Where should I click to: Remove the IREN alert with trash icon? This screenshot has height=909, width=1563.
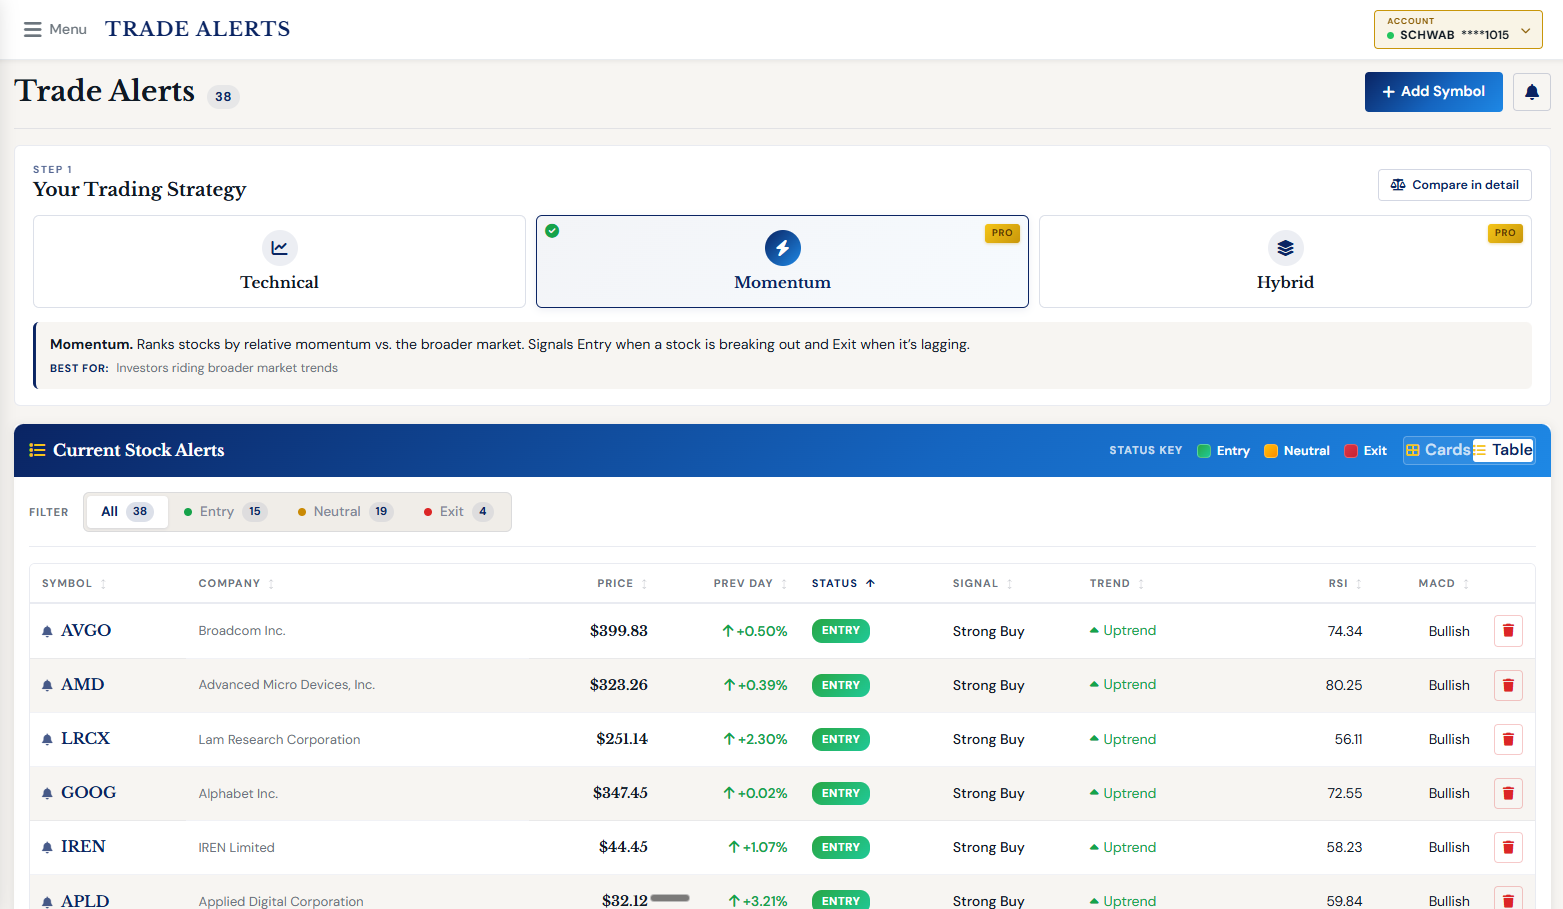(1508, 847)
